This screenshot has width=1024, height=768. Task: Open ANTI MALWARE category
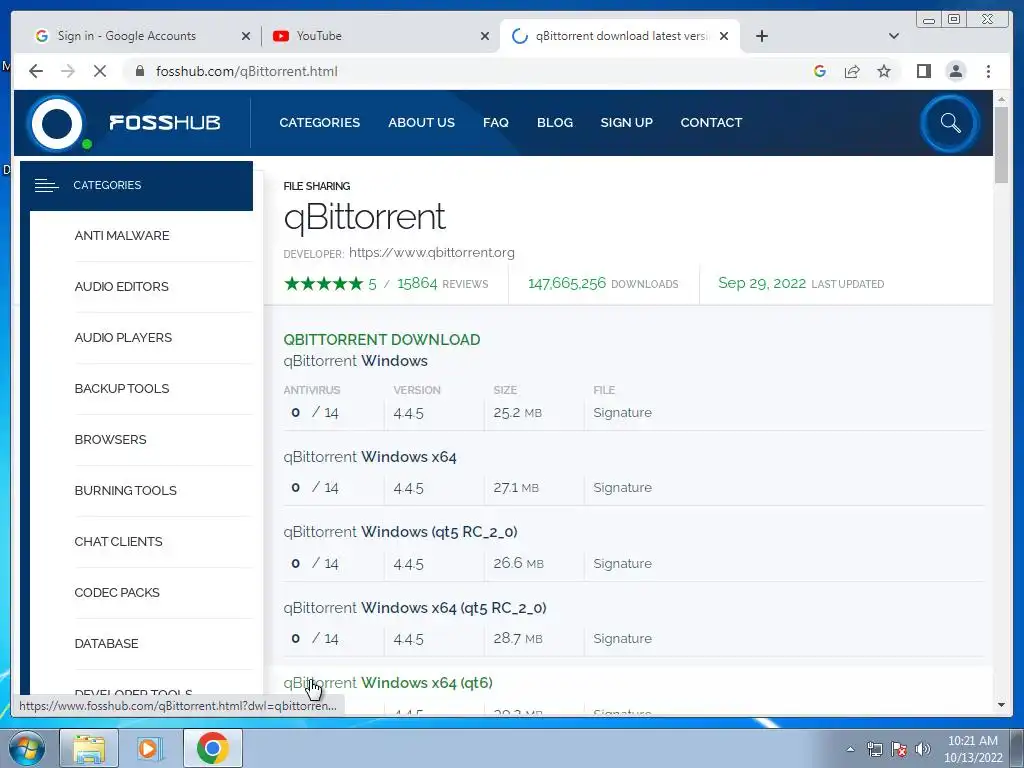pos(122,236)
